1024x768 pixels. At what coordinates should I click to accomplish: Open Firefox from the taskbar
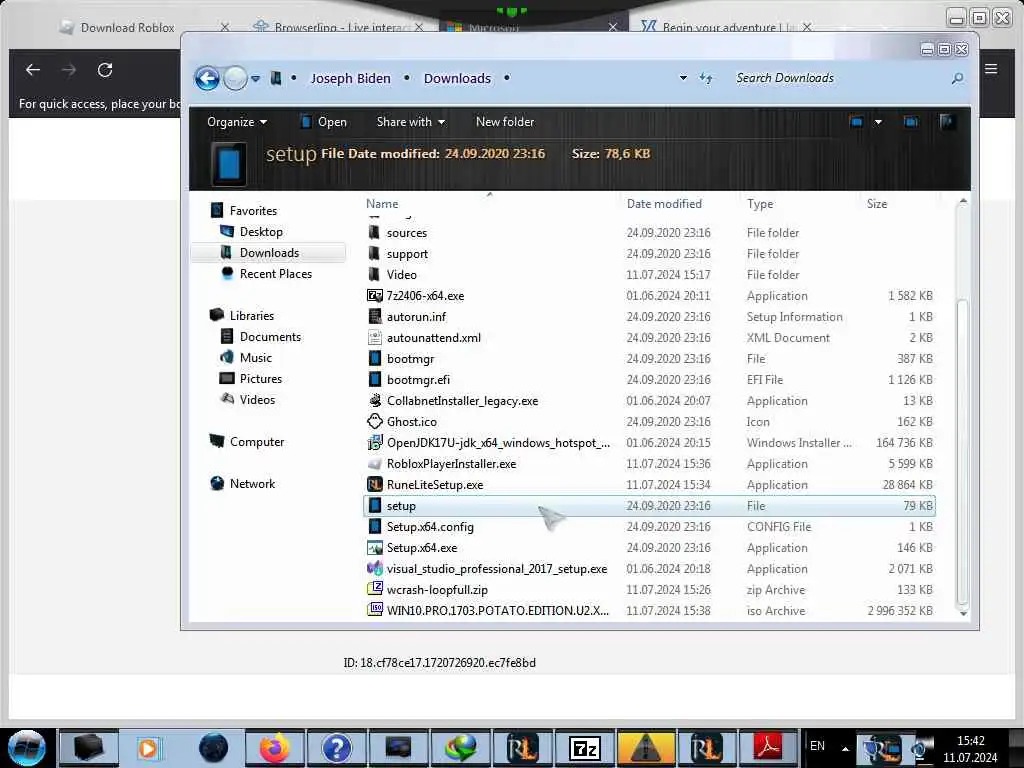275,748
